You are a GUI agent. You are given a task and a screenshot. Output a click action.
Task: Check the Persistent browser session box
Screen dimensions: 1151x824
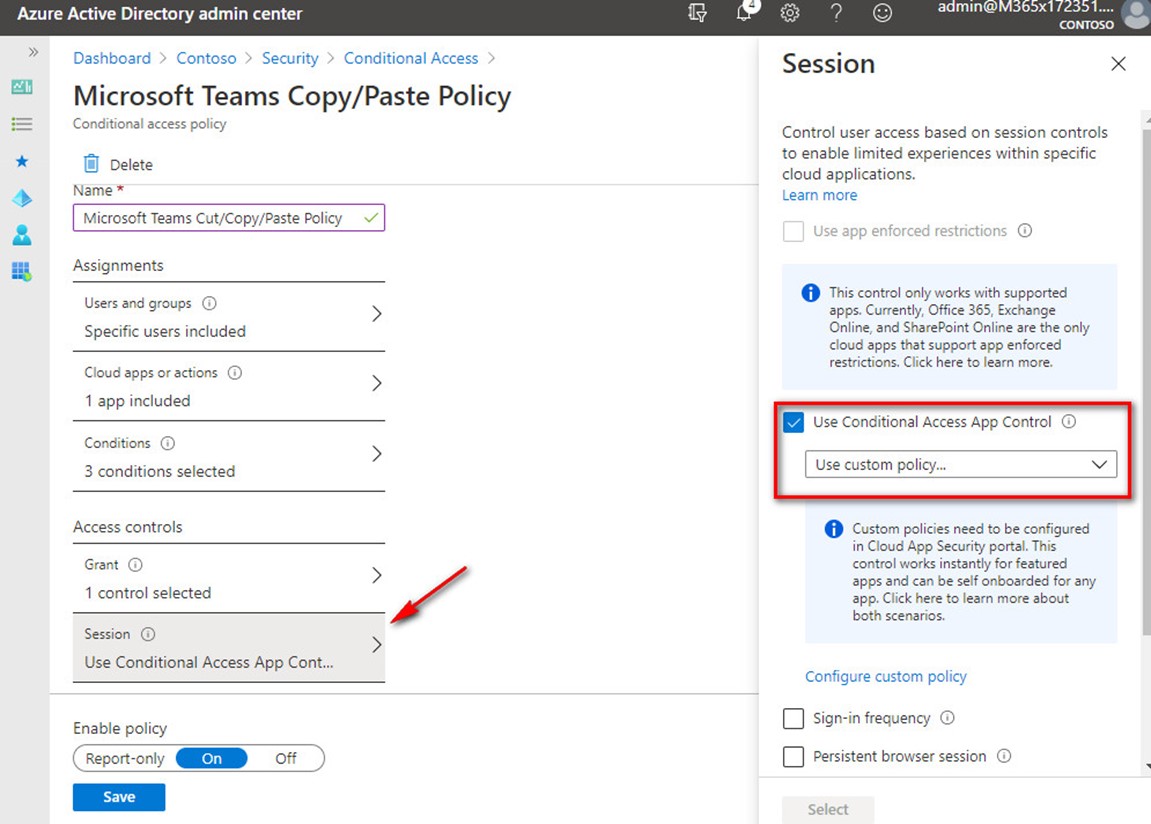tap(794, 756)
